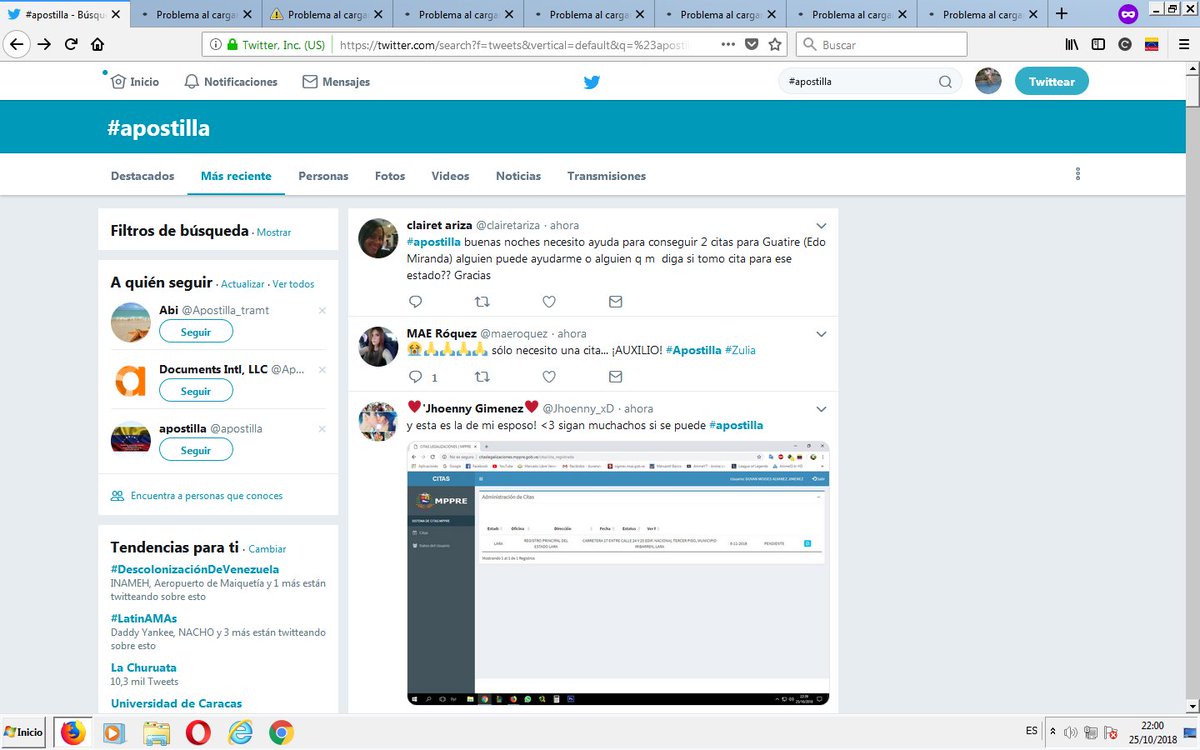Follow the @apostilla account
Image resolution: width=1200 pixels, height=750 pixels.
click(196, 450)
